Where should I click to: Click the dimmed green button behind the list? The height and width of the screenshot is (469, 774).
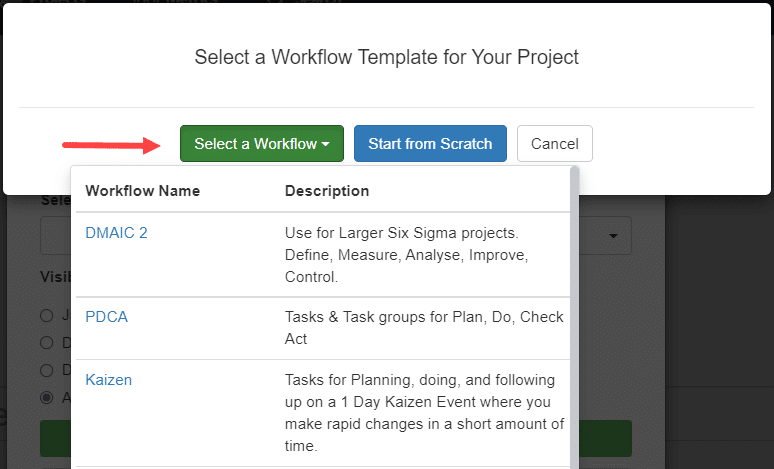tap(603, 439)
